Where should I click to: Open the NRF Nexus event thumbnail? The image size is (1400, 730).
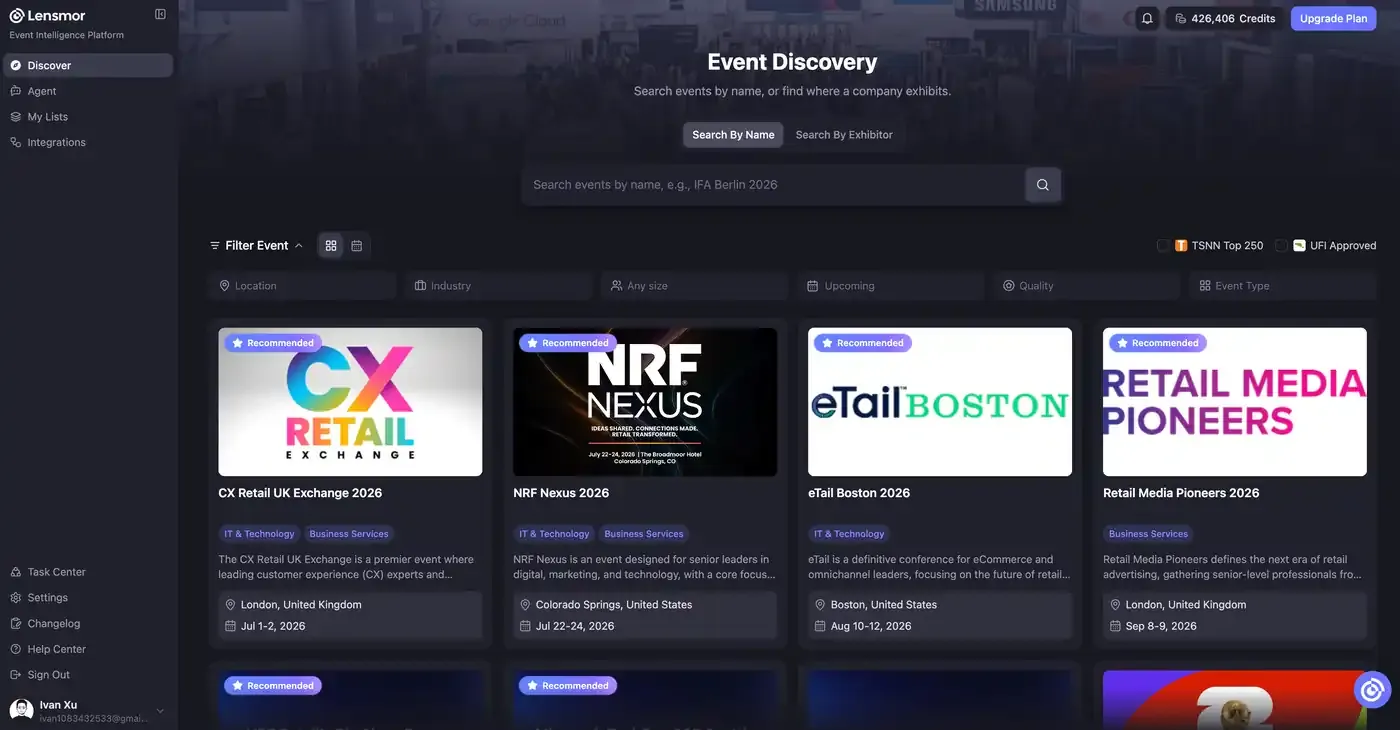(x=645, y=402)
